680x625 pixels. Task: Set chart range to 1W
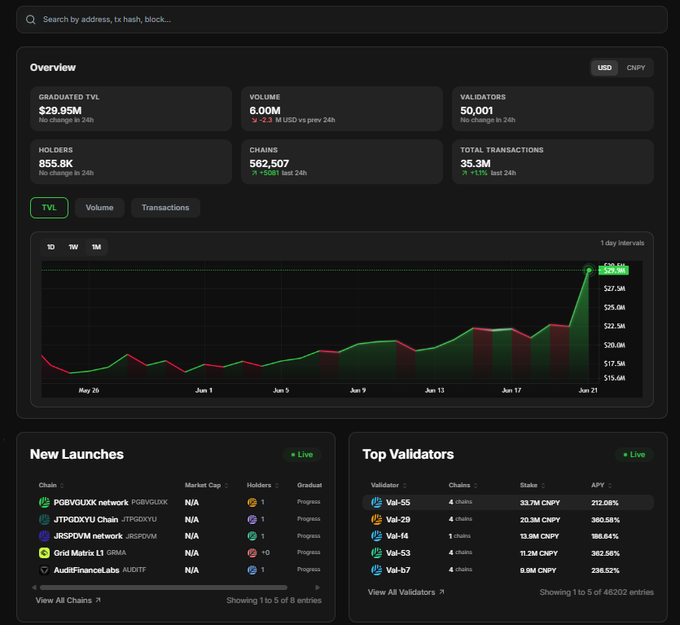click(x=73, y=247)
